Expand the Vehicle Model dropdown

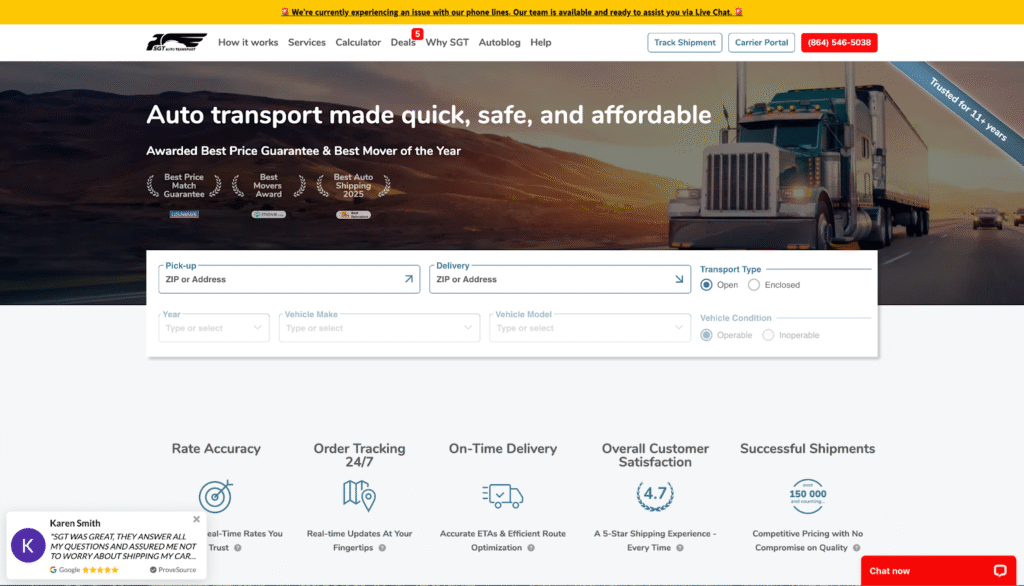(x=590, y=328)
